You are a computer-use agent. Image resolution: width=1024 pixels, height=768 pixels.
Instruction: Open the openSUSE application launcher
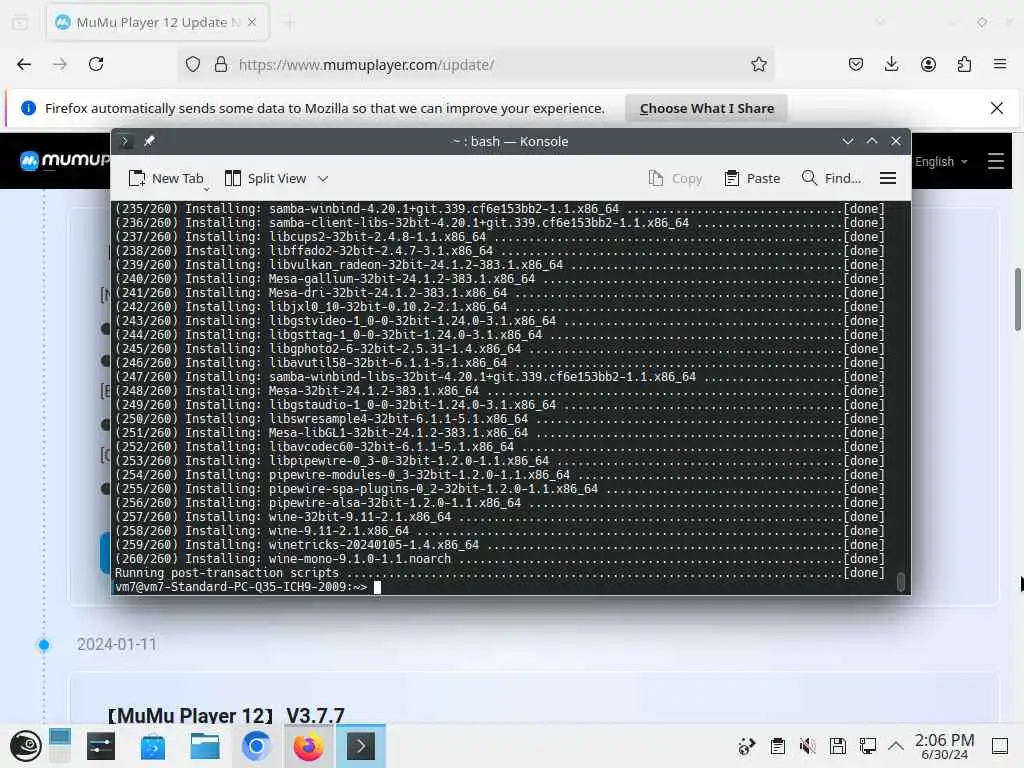click(x=25, y=746)
